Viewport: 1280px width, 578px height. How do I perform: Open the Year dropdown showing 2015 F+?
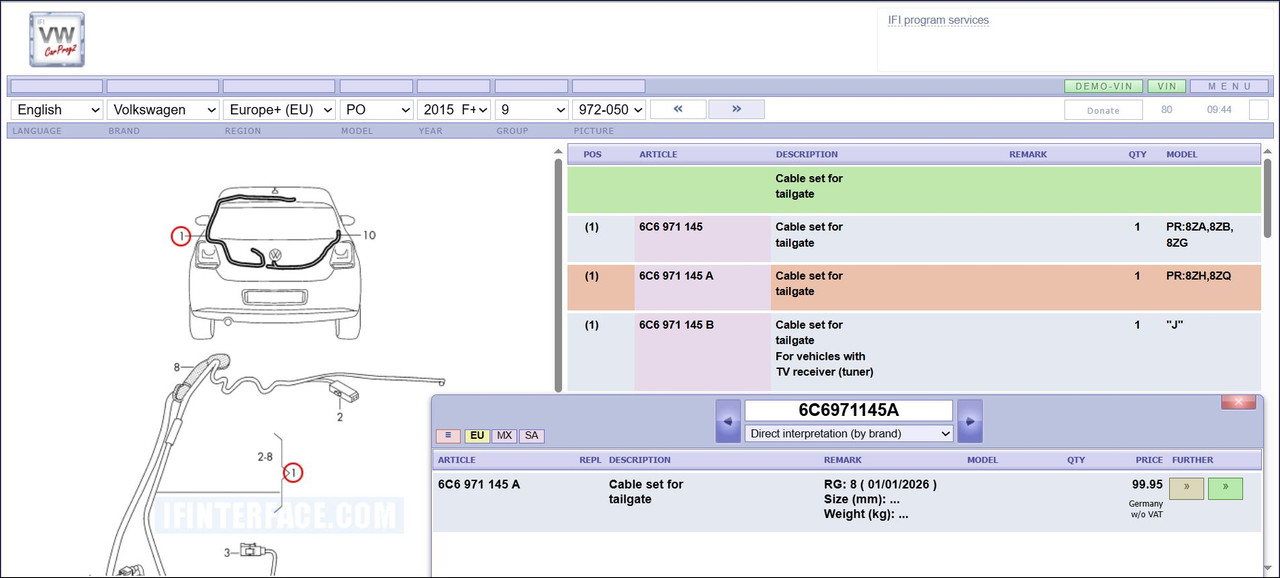coord(455,110)
